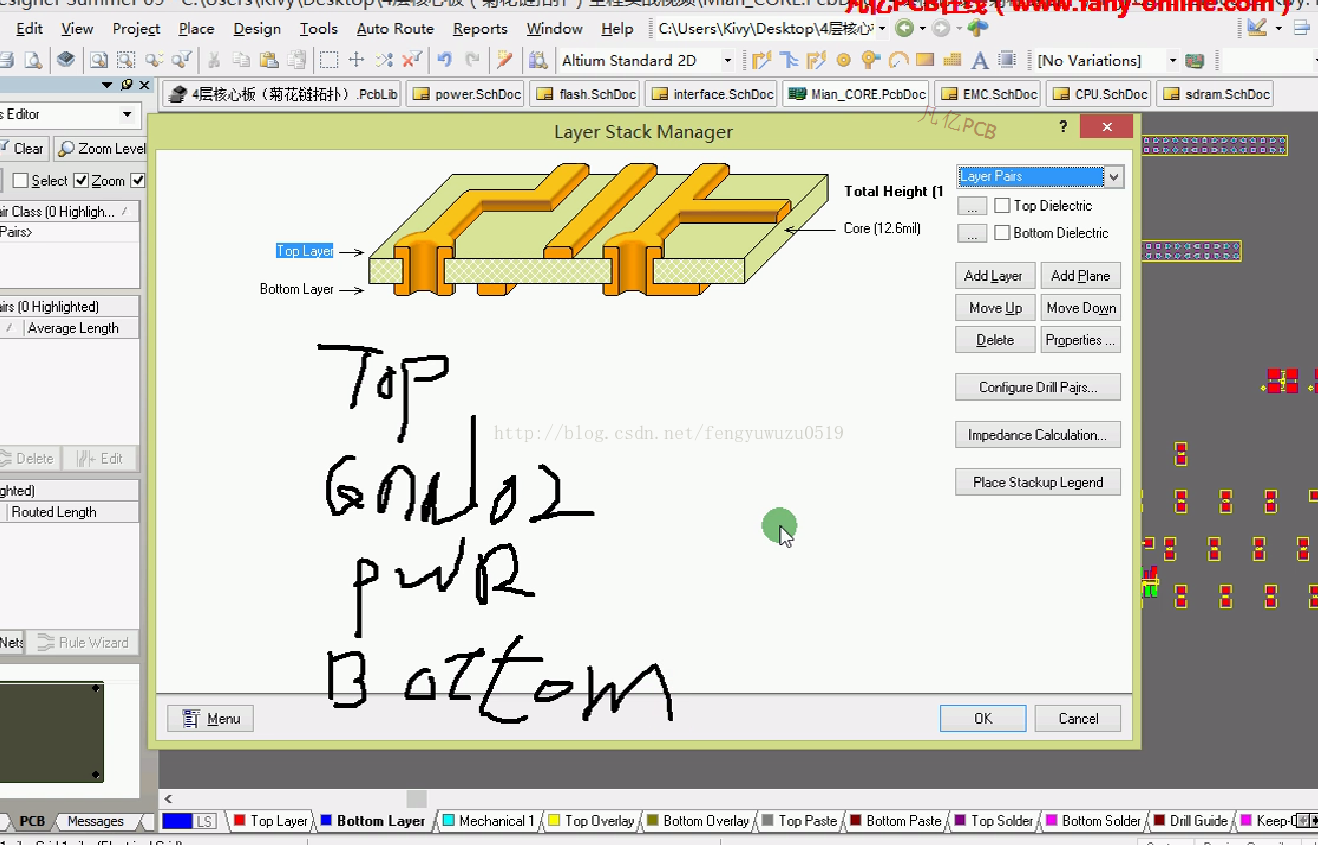Screen dimensions: 1318x845
Task: Click the Cancel button
Action: [x=1078, y=718]
